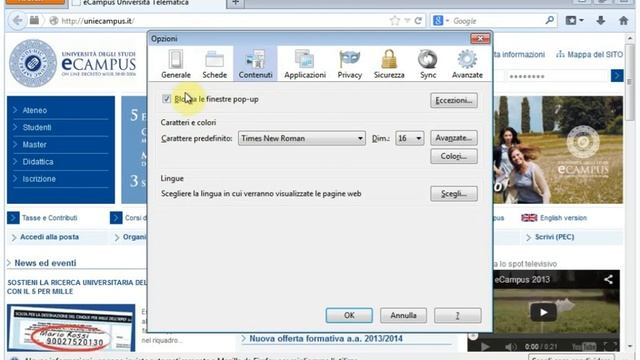Viewport: 640px width, 360px height.
Task: Open the Sicurezza padlock tab
Action: (x=389, y=64)
